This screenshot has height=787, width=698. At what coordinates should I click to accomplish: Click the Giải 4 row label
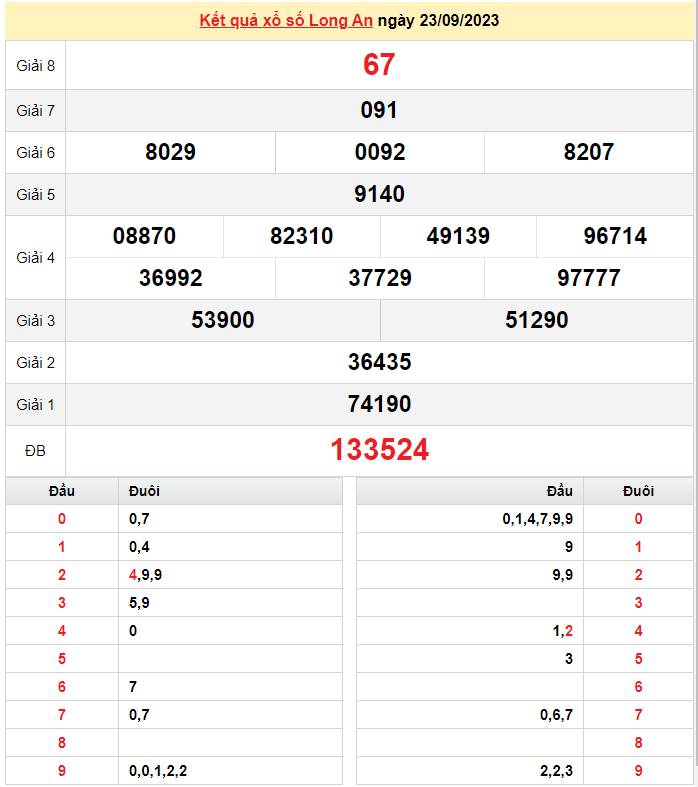(x=35, y=257)
